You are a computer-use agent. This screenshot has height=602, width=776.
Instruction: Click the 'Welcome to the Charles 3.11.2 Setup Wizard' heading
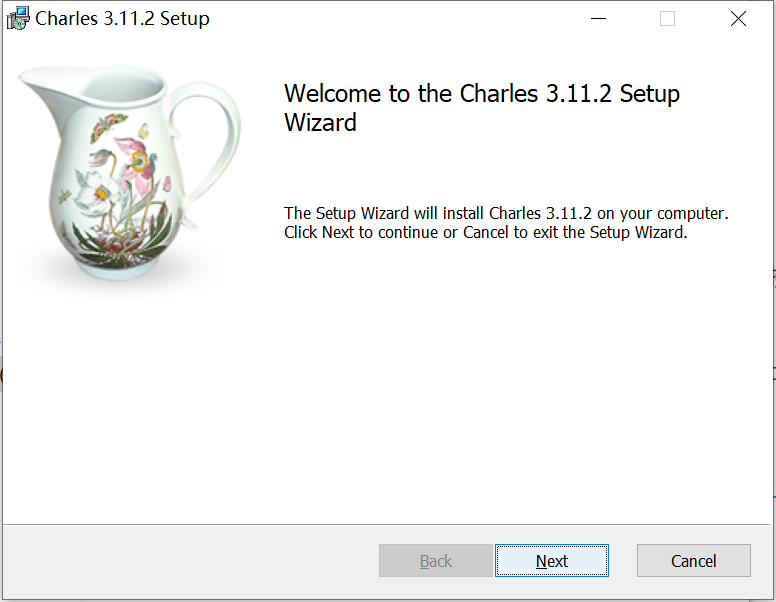coord(482,108)
